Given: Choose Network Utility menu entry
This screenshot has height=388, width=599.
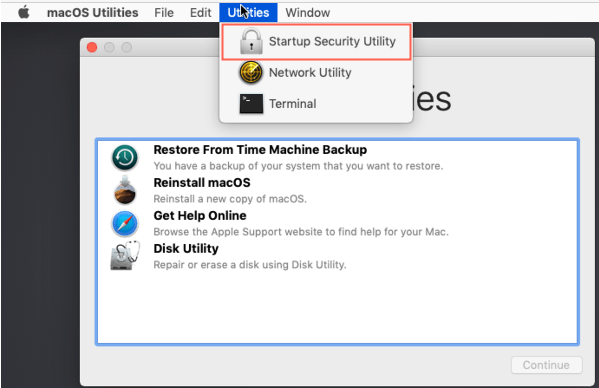Looking at the screenshot, I should click(317, 73).
